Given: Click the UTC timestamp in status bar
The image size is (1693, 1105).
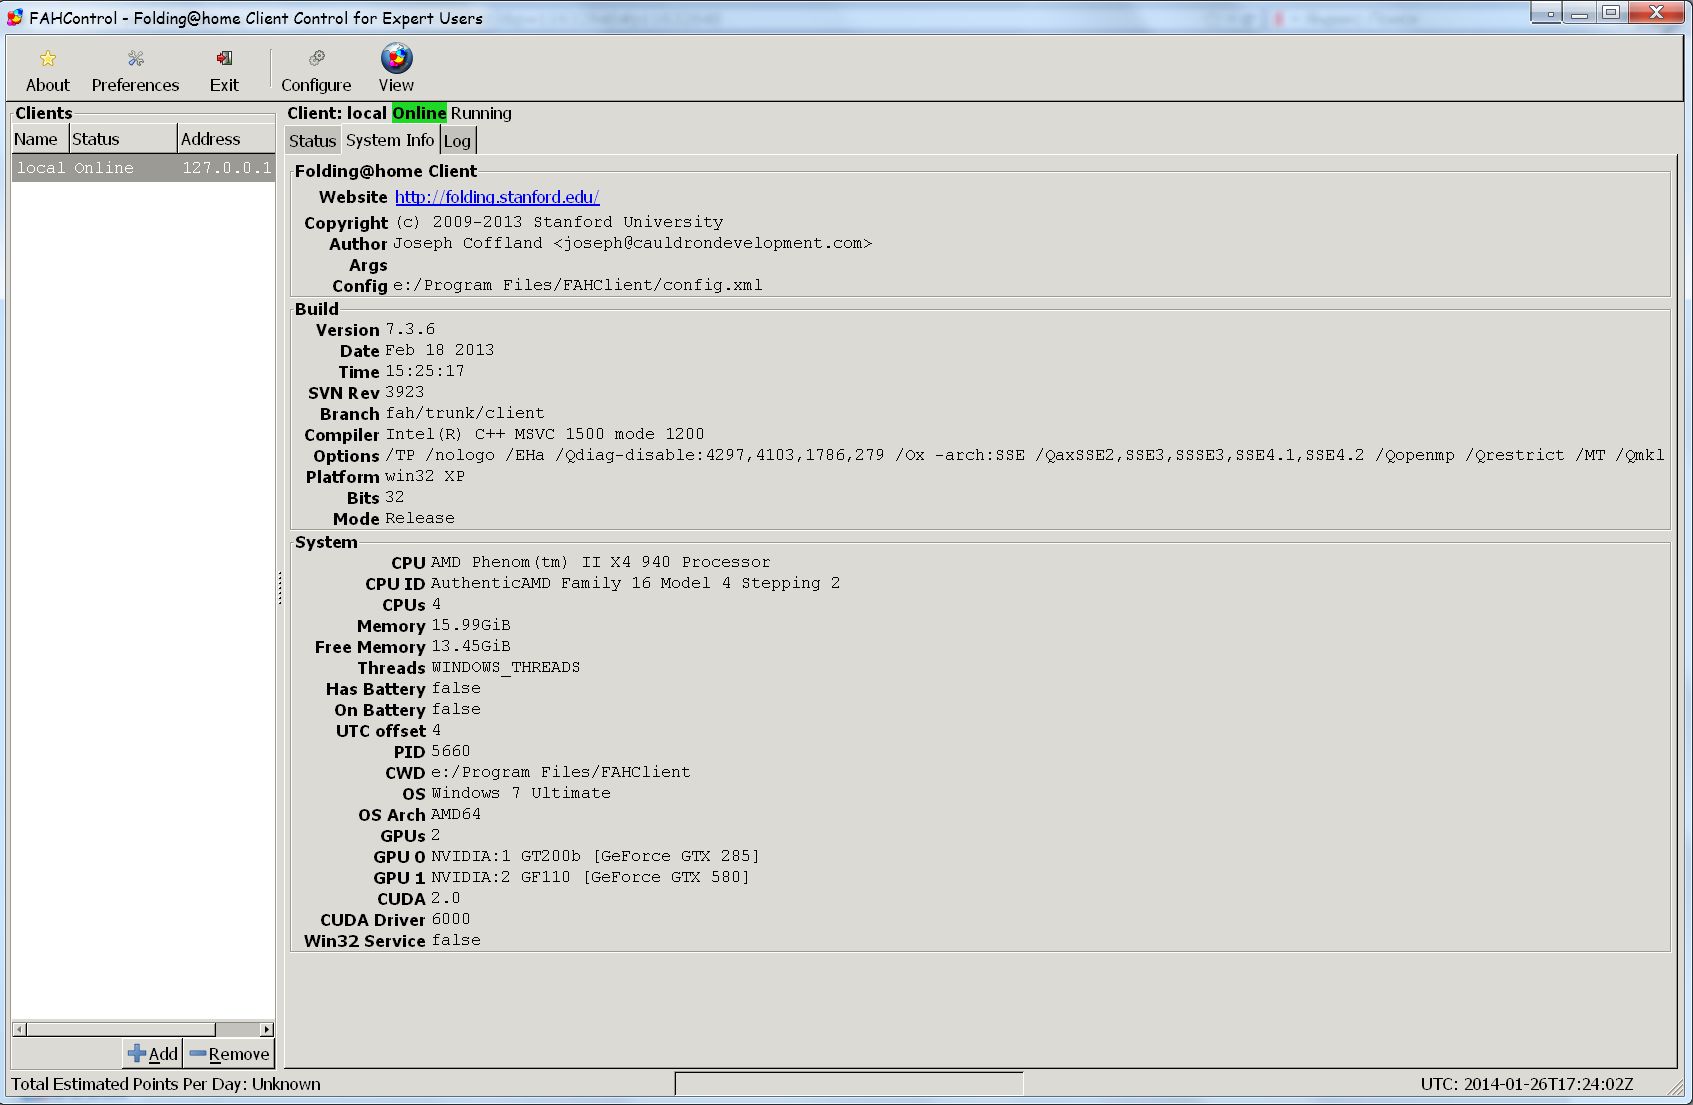Looking at the screenshot, I should 1527,1084.
